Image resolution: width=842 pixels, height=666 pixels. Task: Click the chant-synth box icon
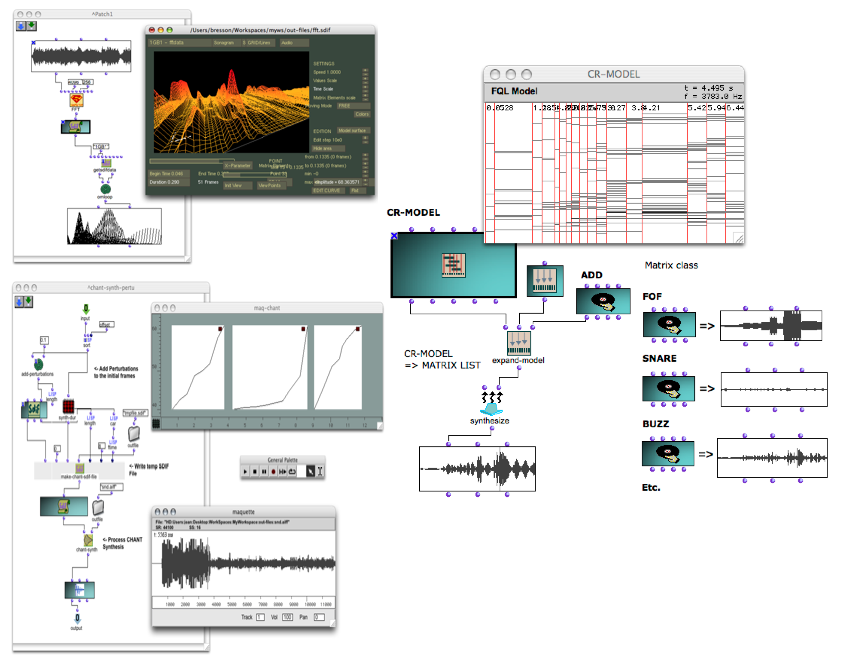(x=88, y=540)
